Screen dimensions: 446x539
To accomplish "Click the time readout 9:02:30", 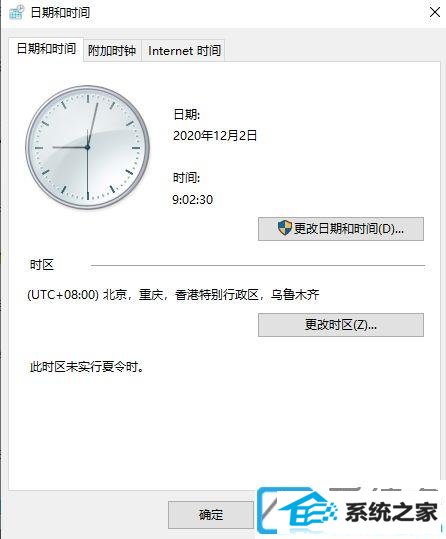I will 193,199.
